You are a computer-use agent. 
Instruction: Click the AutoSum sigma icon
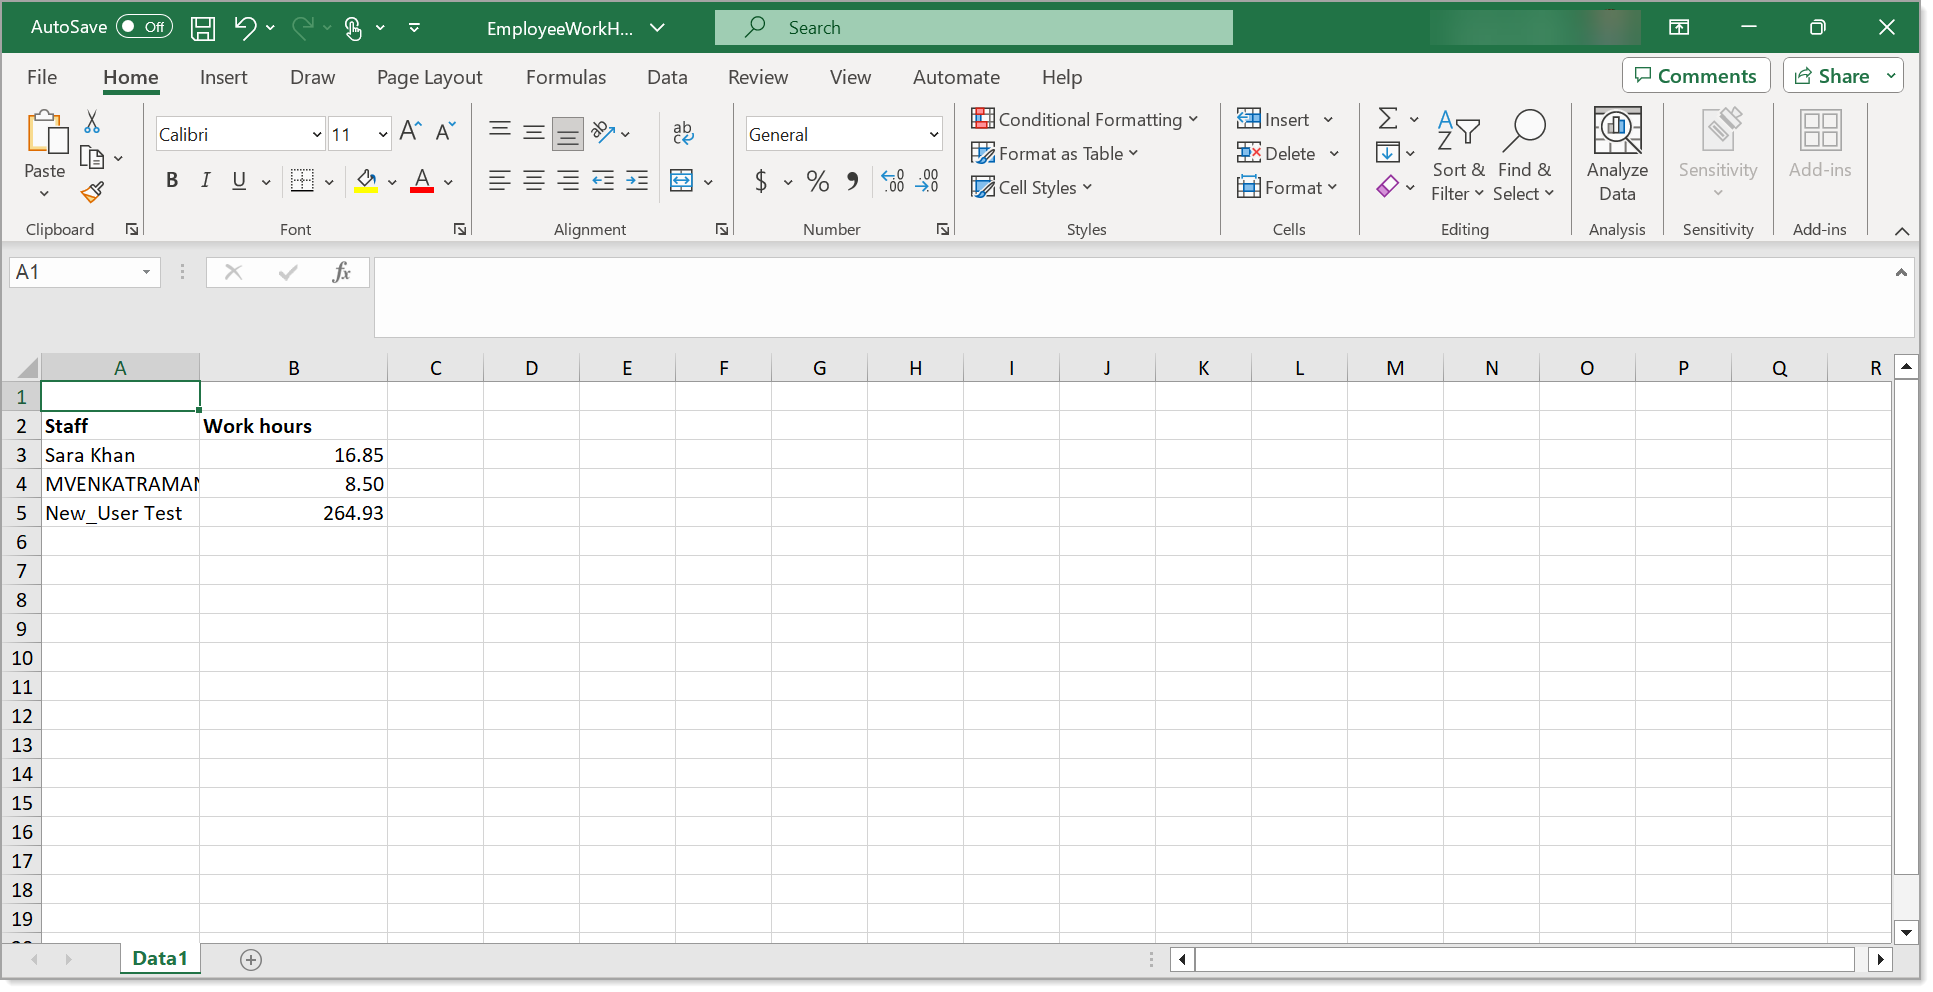pyautogui.click(x=1388, y=119)
